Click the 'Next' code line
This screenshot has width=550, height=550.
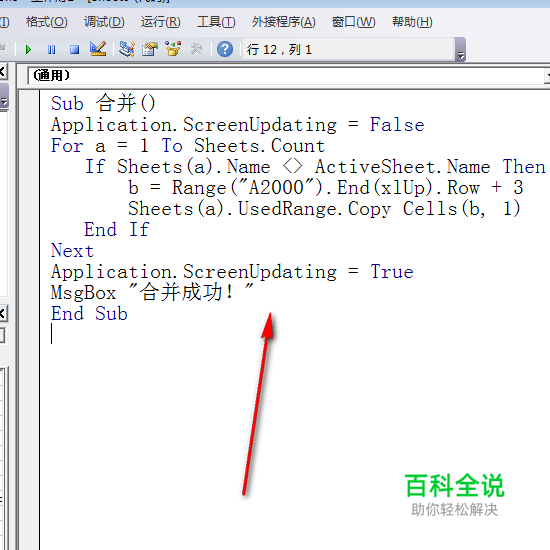(72, 251)
